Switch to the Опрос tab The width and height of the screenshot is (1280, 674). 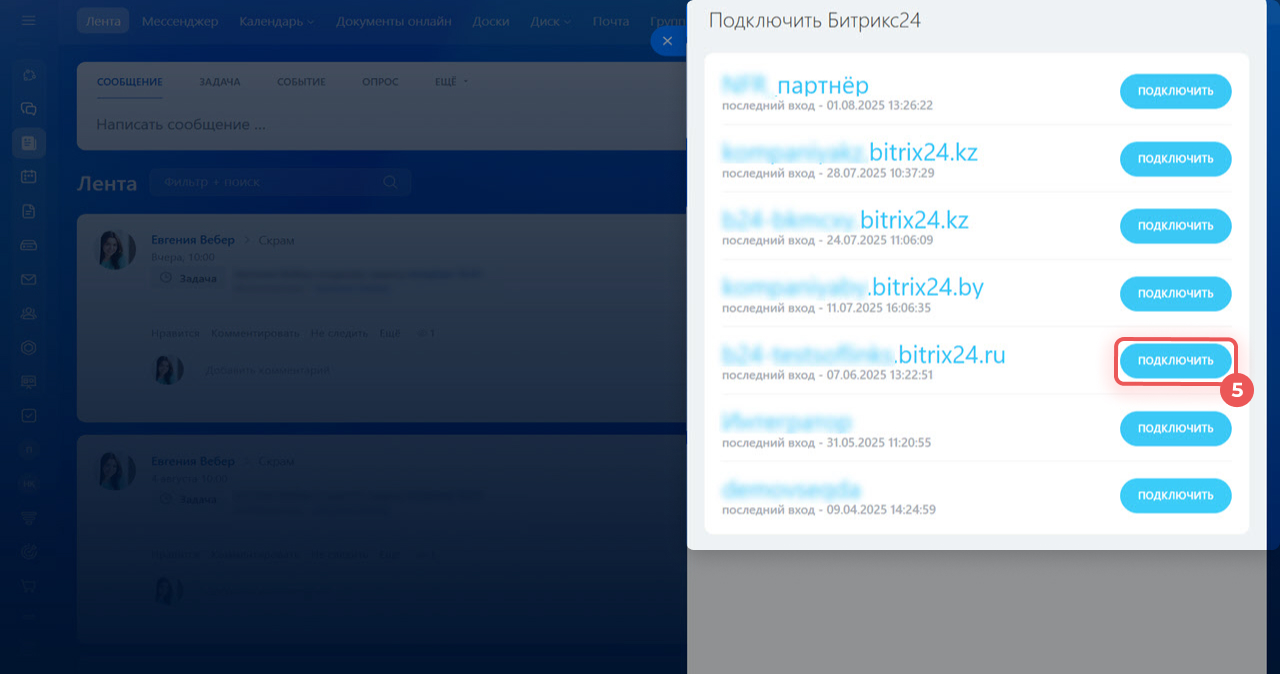tap(380, 82)
